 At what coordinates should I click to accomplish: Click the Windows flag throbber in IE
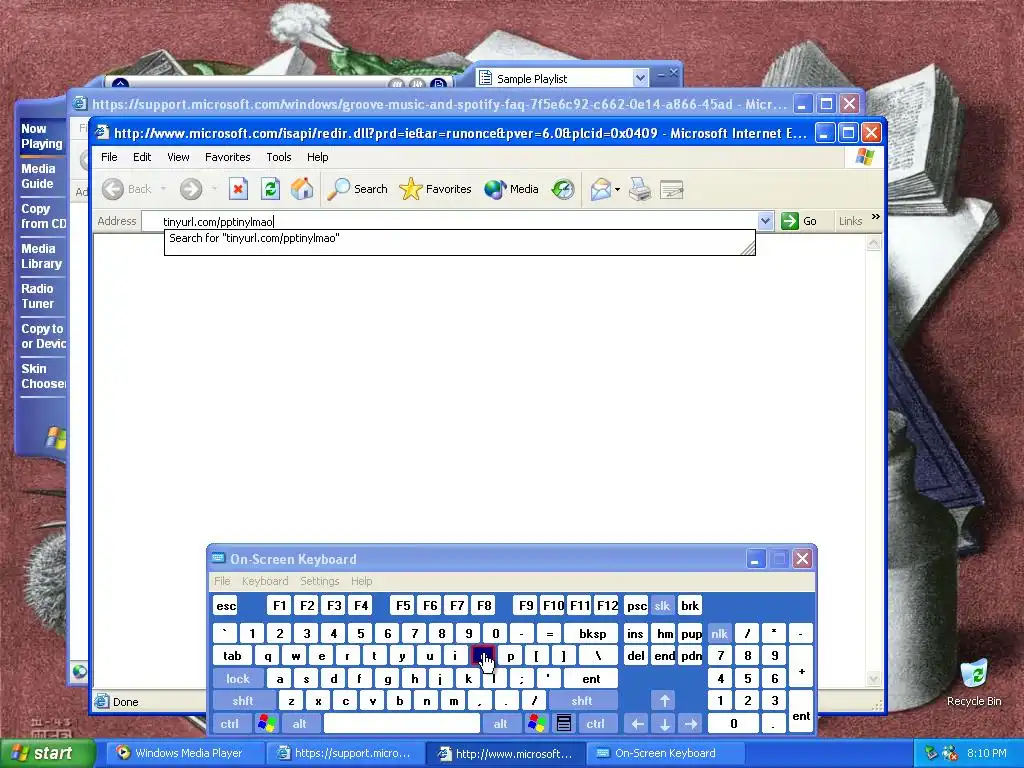[865, 157]
